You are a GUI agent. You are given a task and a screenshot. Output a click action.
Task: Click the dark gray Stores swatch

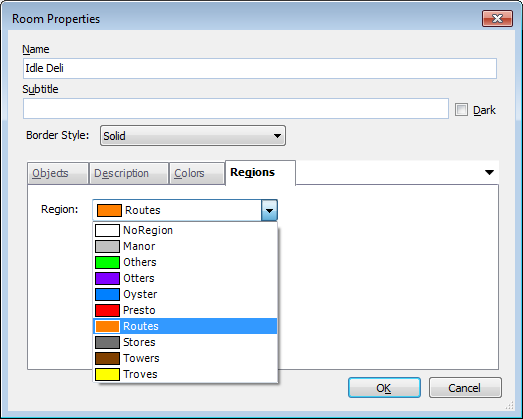coord(107,343)
